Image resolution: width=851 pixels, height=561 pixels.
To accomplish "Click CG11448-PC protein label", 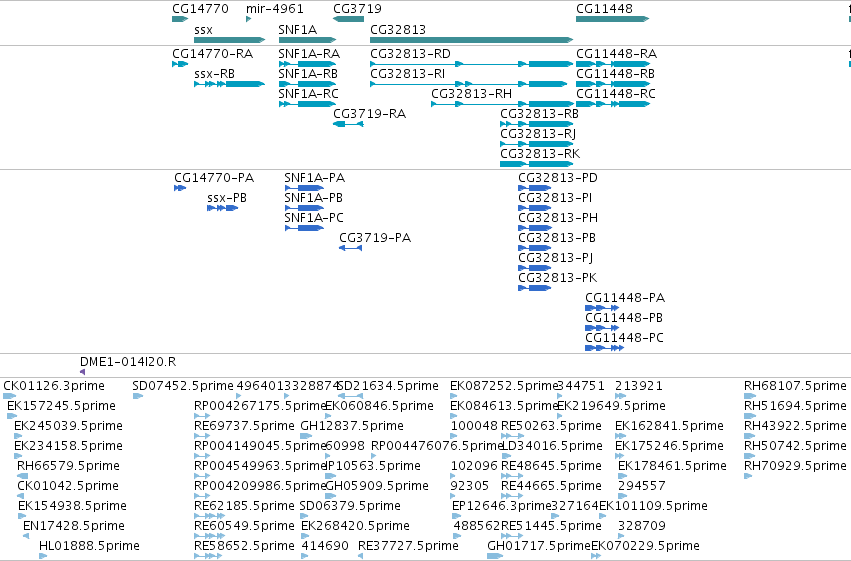I will pos(625,338).
